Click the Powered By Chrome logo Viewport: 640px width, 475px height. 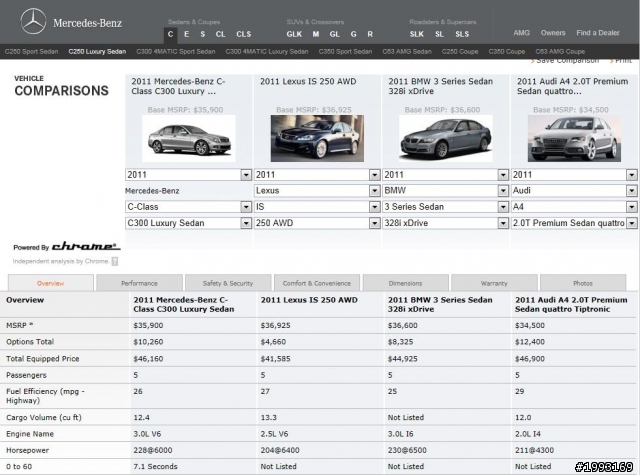point(67,246)
